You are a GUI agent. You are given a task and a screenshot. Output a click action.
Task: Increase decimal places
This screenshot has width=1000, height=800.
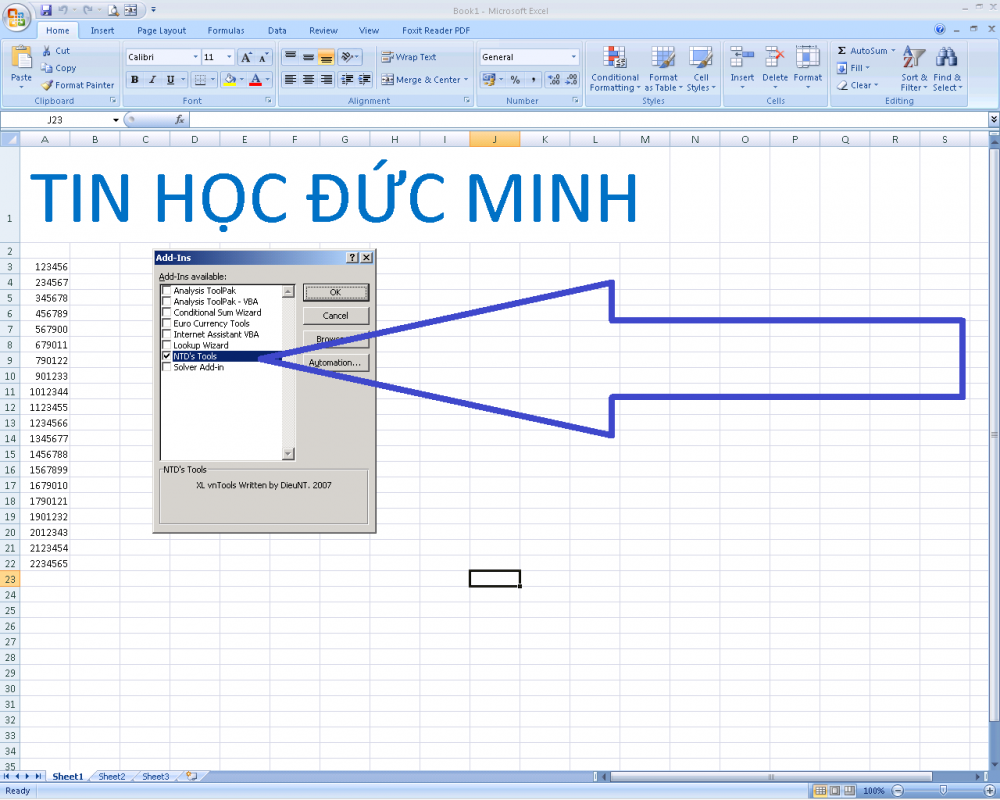click(554, 80)
